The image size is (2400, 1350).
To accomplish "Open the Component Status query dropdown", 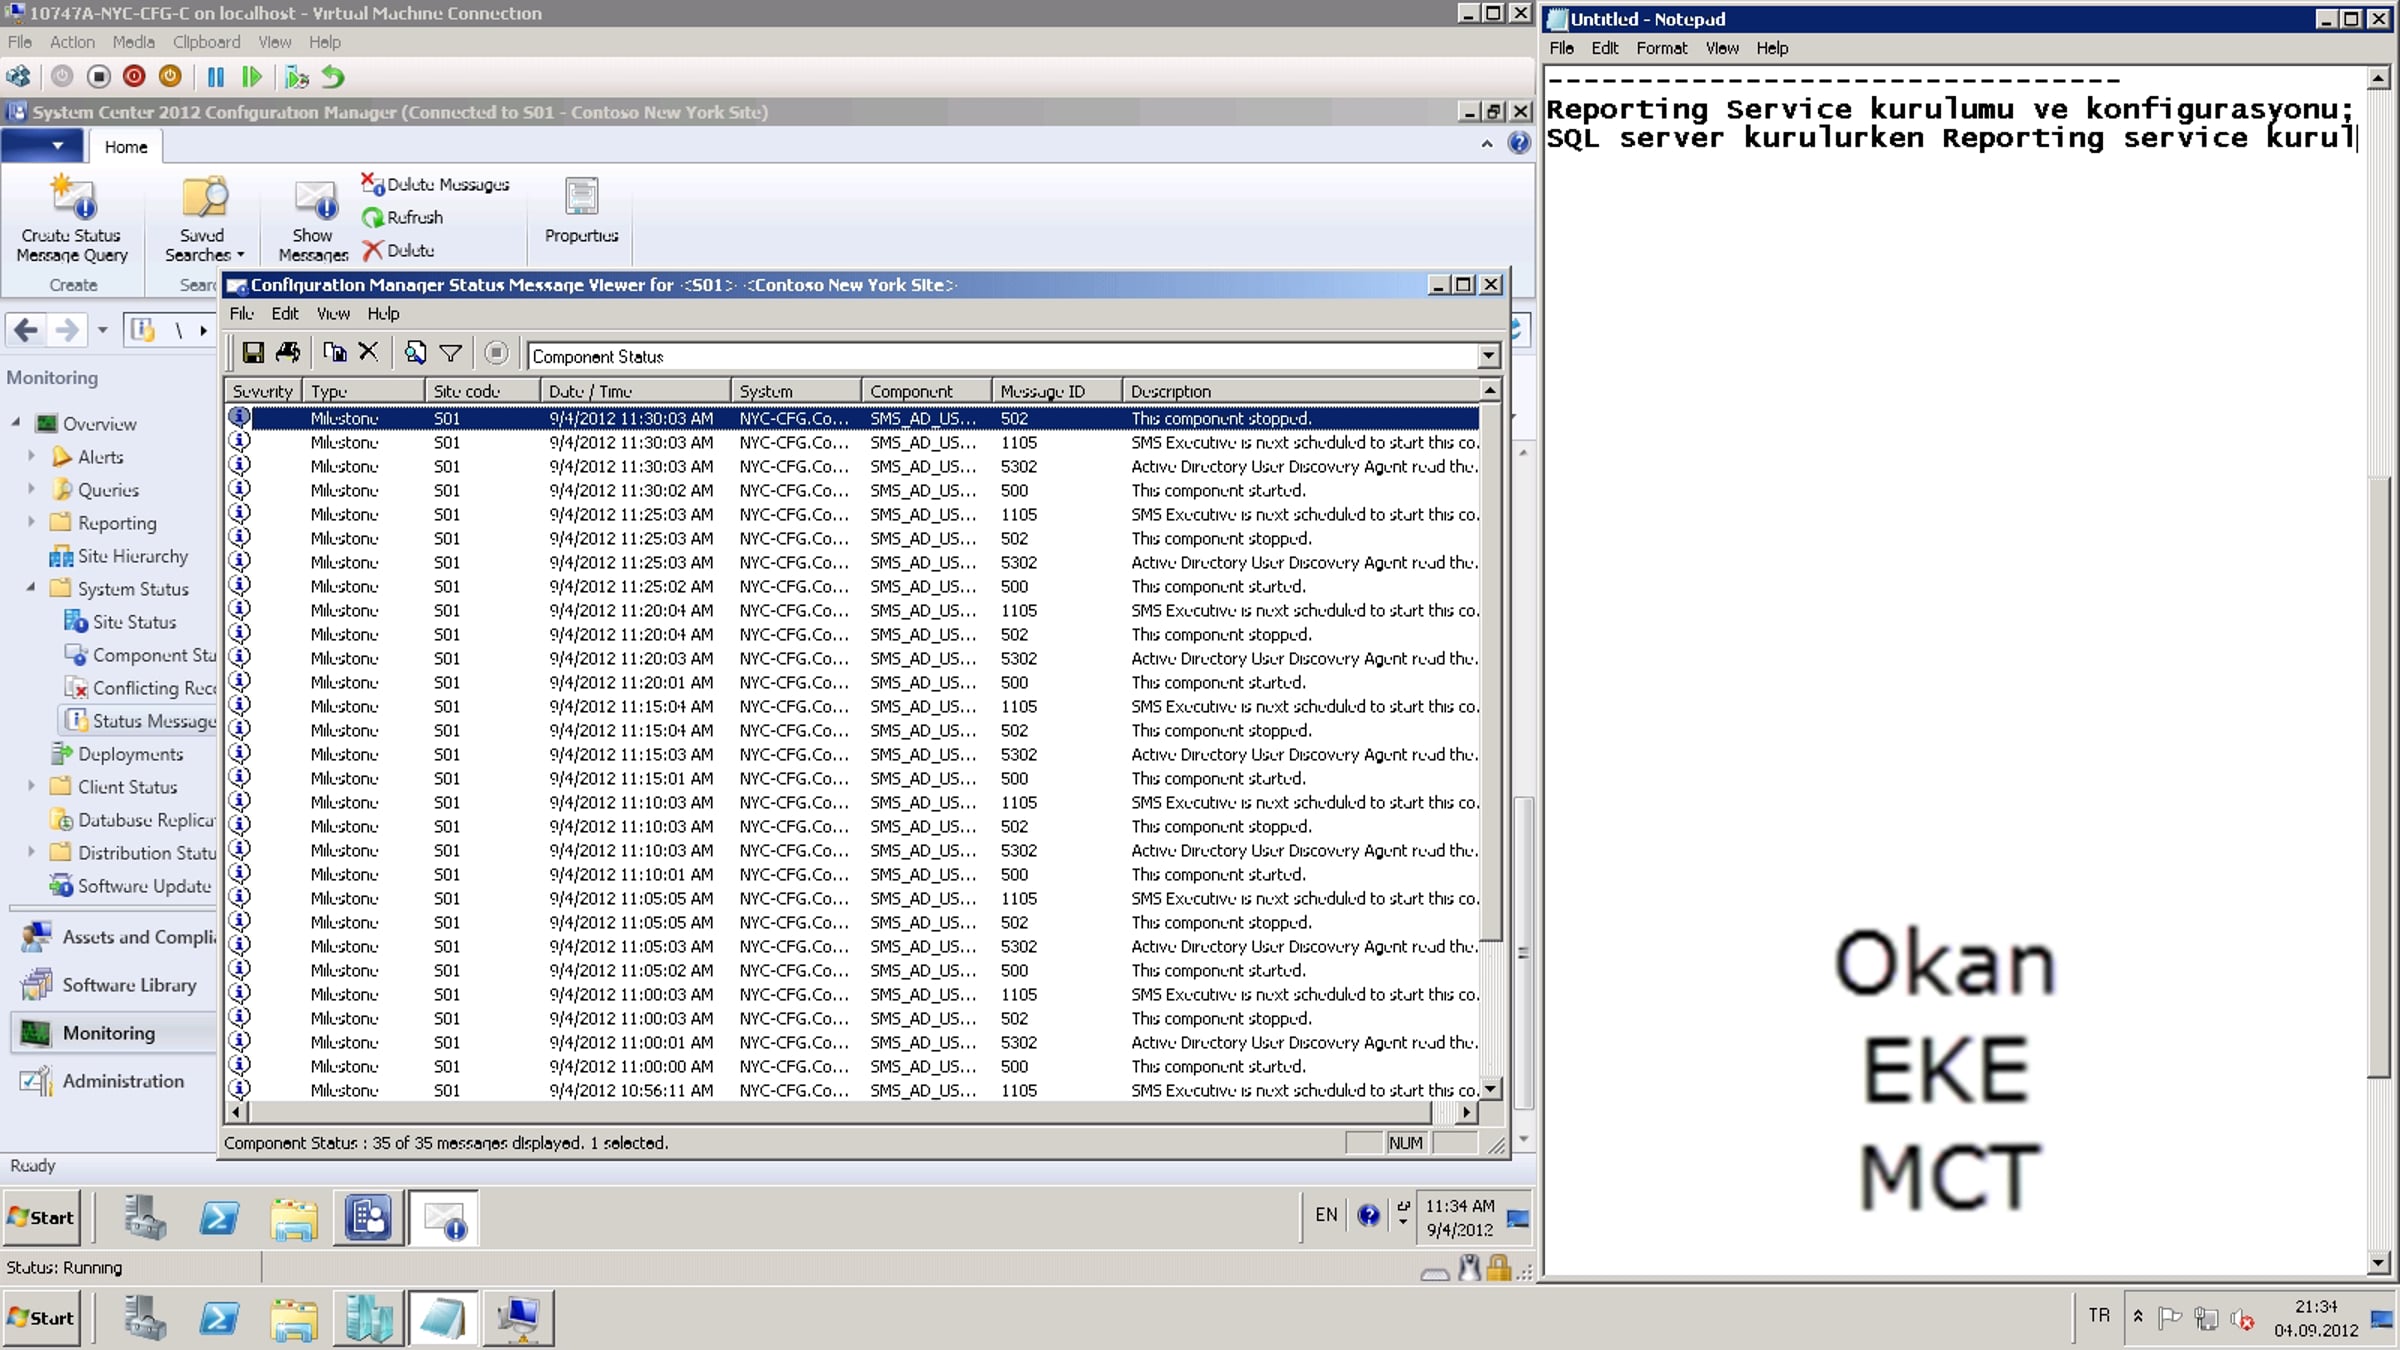I will click(1489, 356).
